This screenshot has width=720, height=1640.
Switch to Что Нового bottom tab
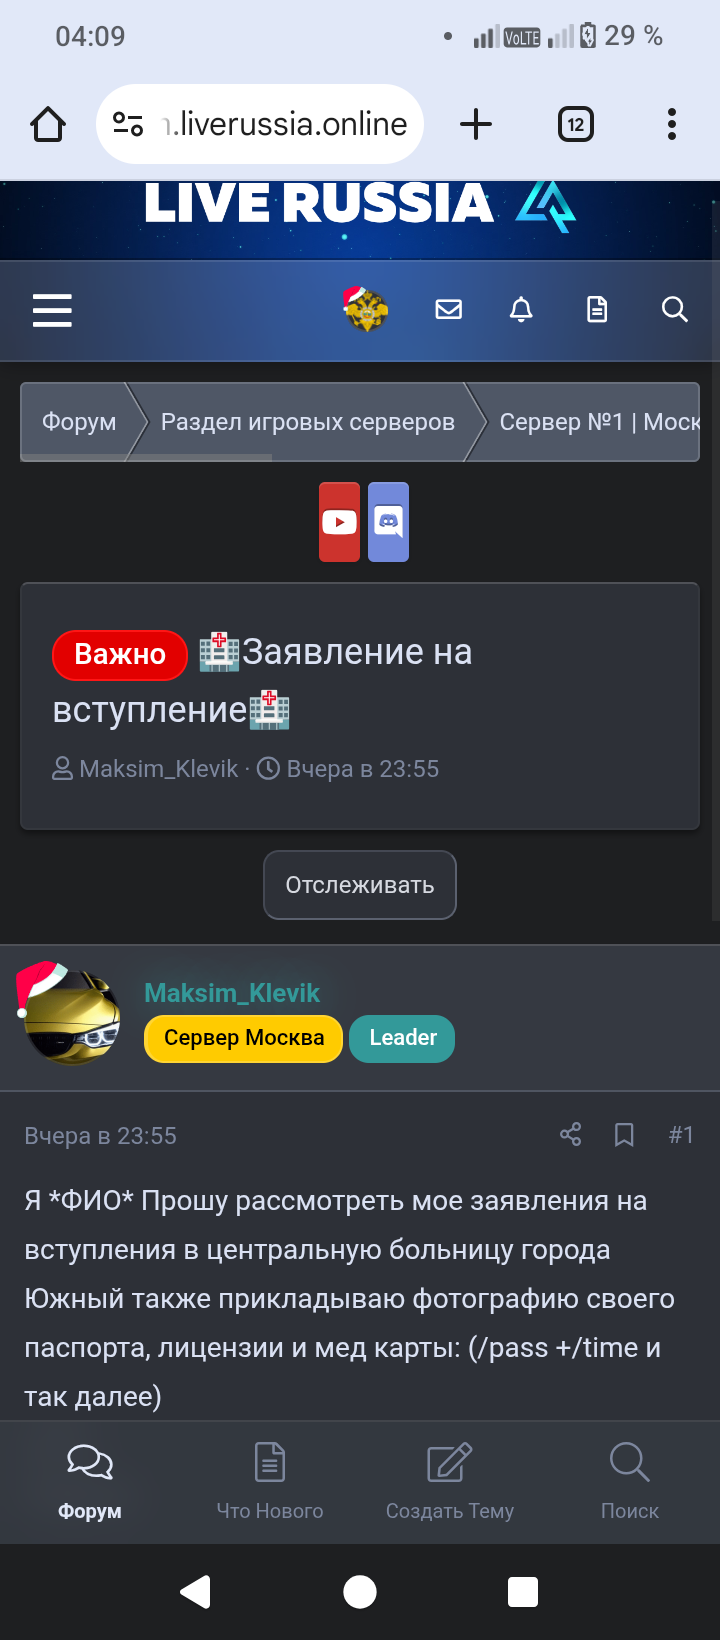270,1482
